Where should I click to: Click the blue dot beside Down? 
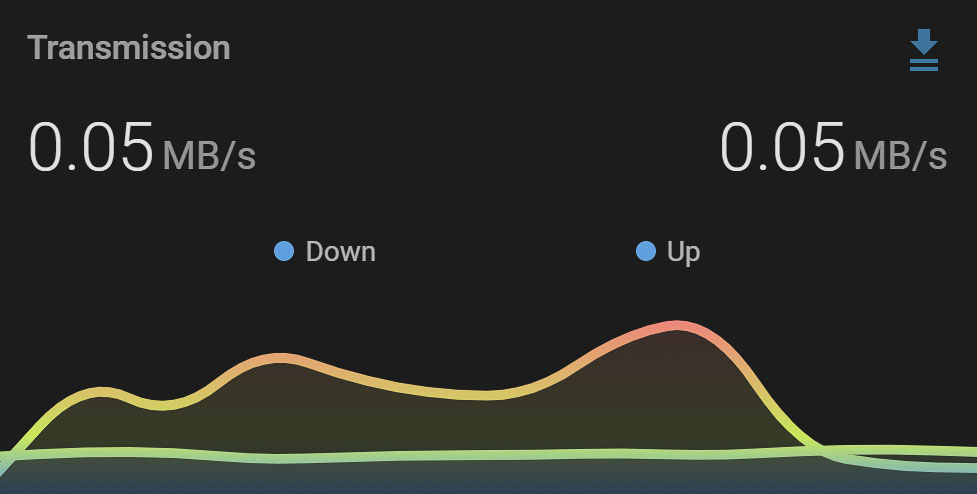(284, 252)
